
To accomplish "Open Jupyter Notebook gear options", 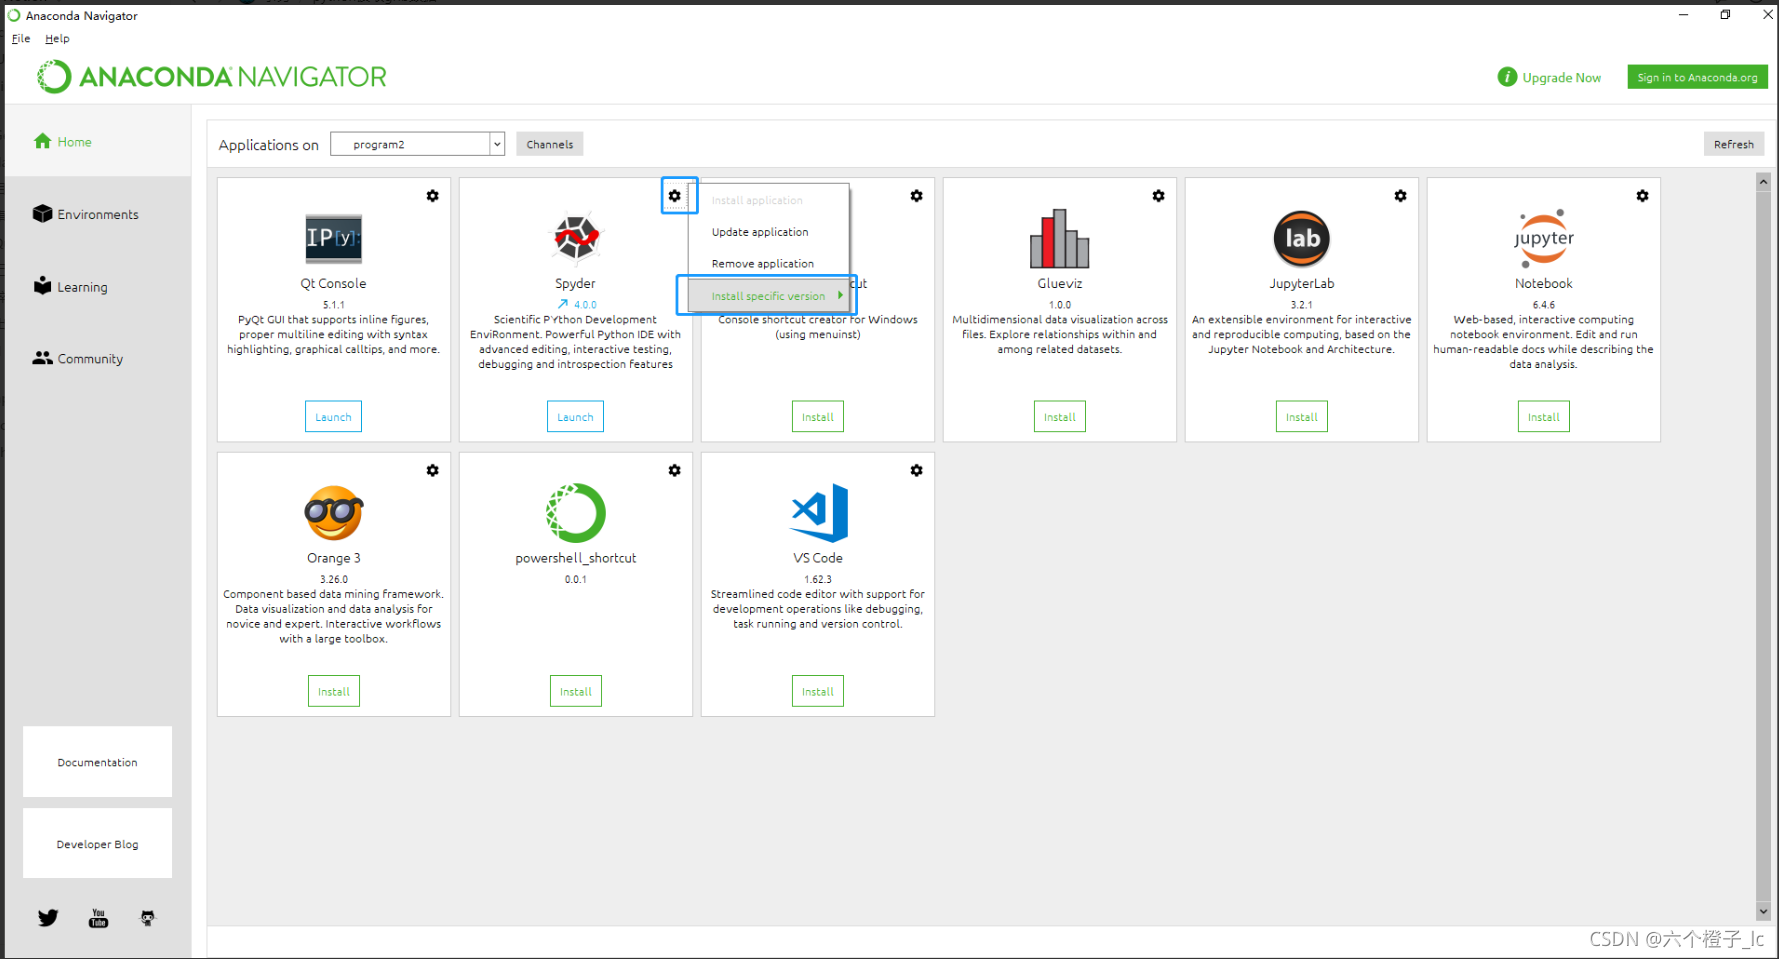I will pyautogui.click(x=1643, y=196).
